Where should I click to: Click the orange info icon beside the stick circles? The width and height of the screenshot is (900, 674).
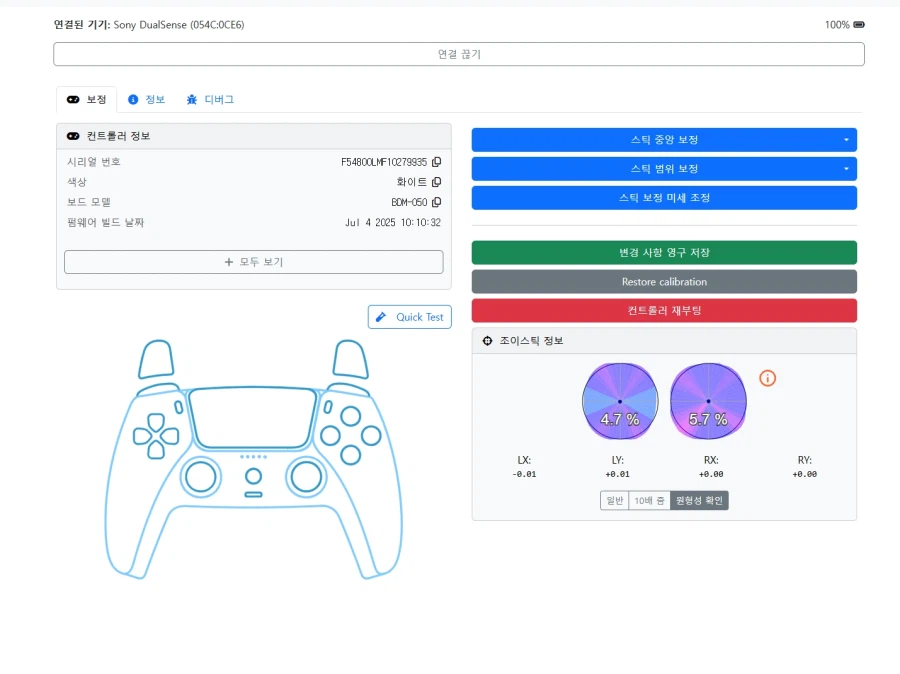click(767, 378)
